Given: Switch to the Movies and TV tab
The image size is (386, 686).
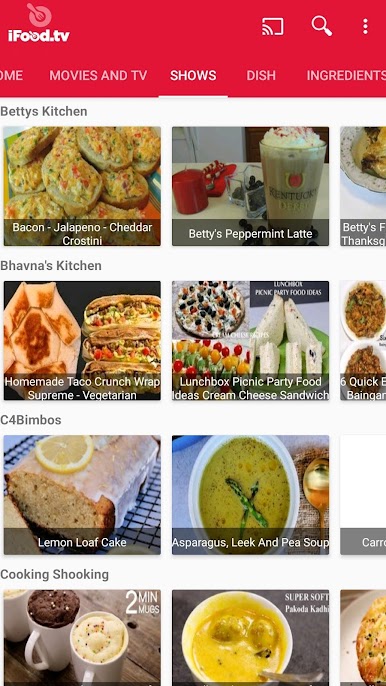Looking at the screenshot, I should [98, 75].
